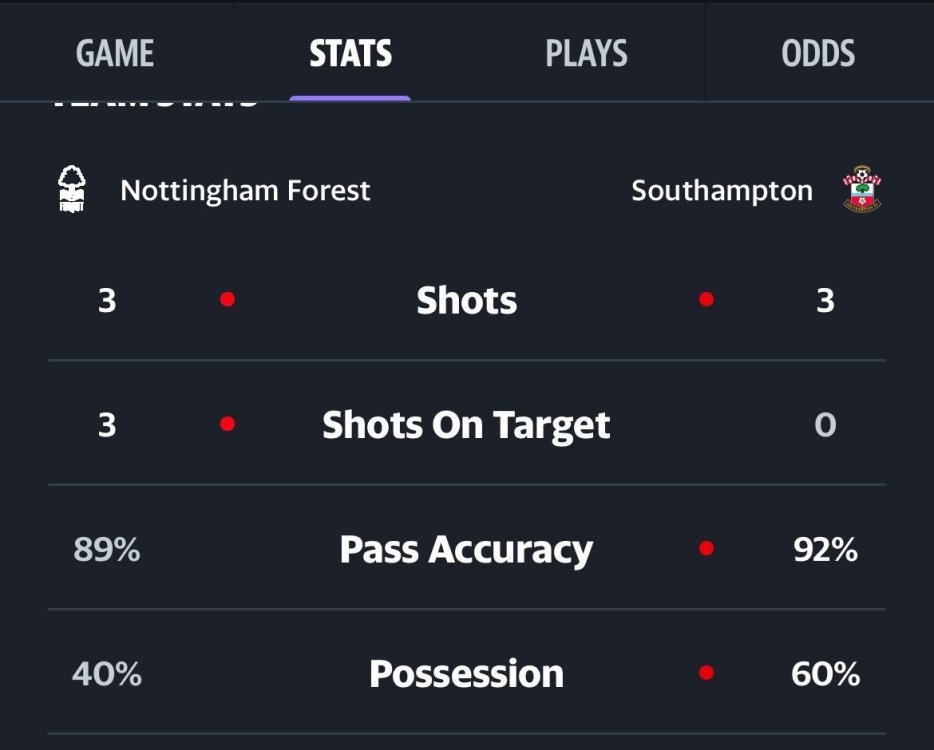This screenshot has width=934, height=750.
Task: Click the Pass Accuracy label
Action: [x=466, y=549]
